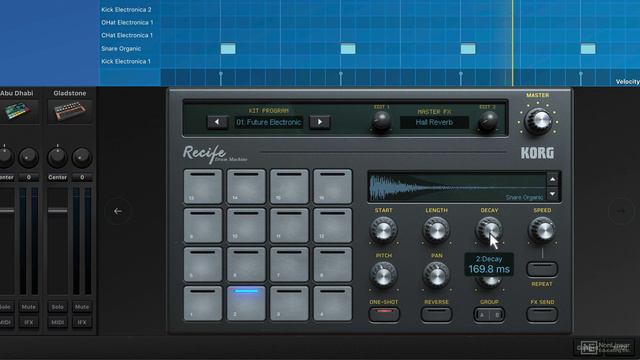Mute the Gladstone channel

(x=82, y=307)
